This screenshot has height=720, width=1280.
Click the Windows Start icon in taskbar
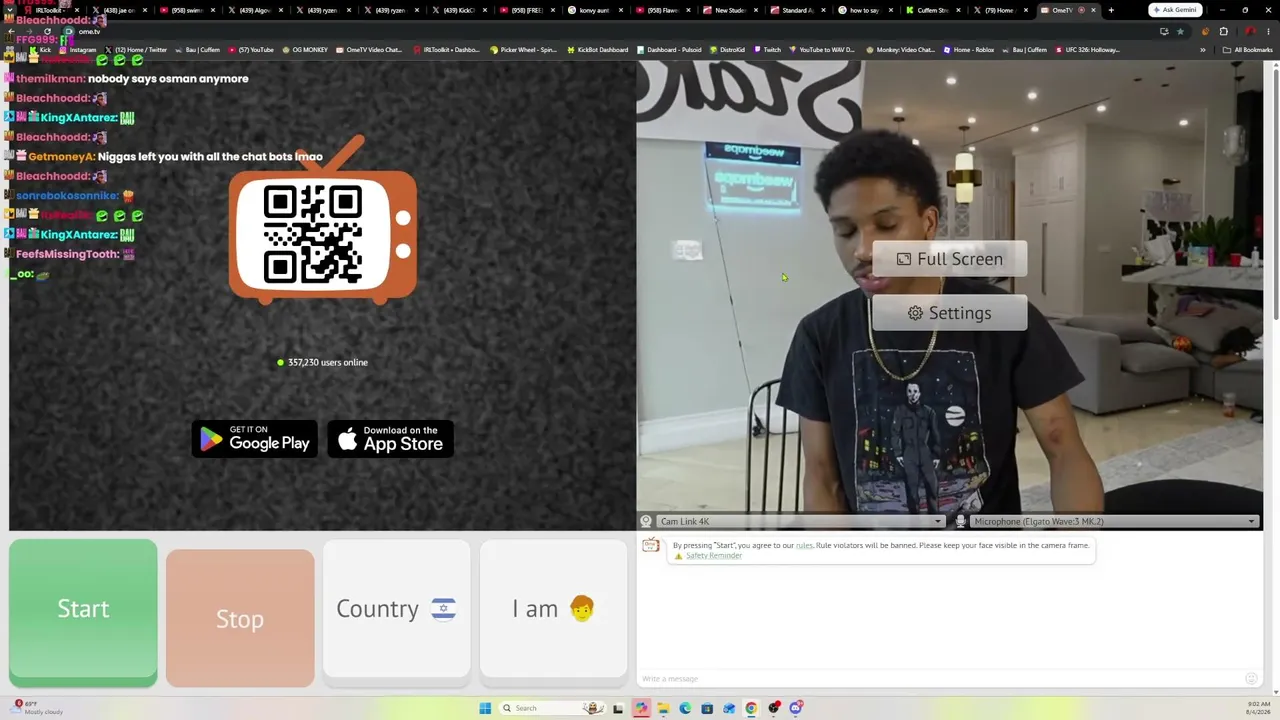tap(485, 708)
